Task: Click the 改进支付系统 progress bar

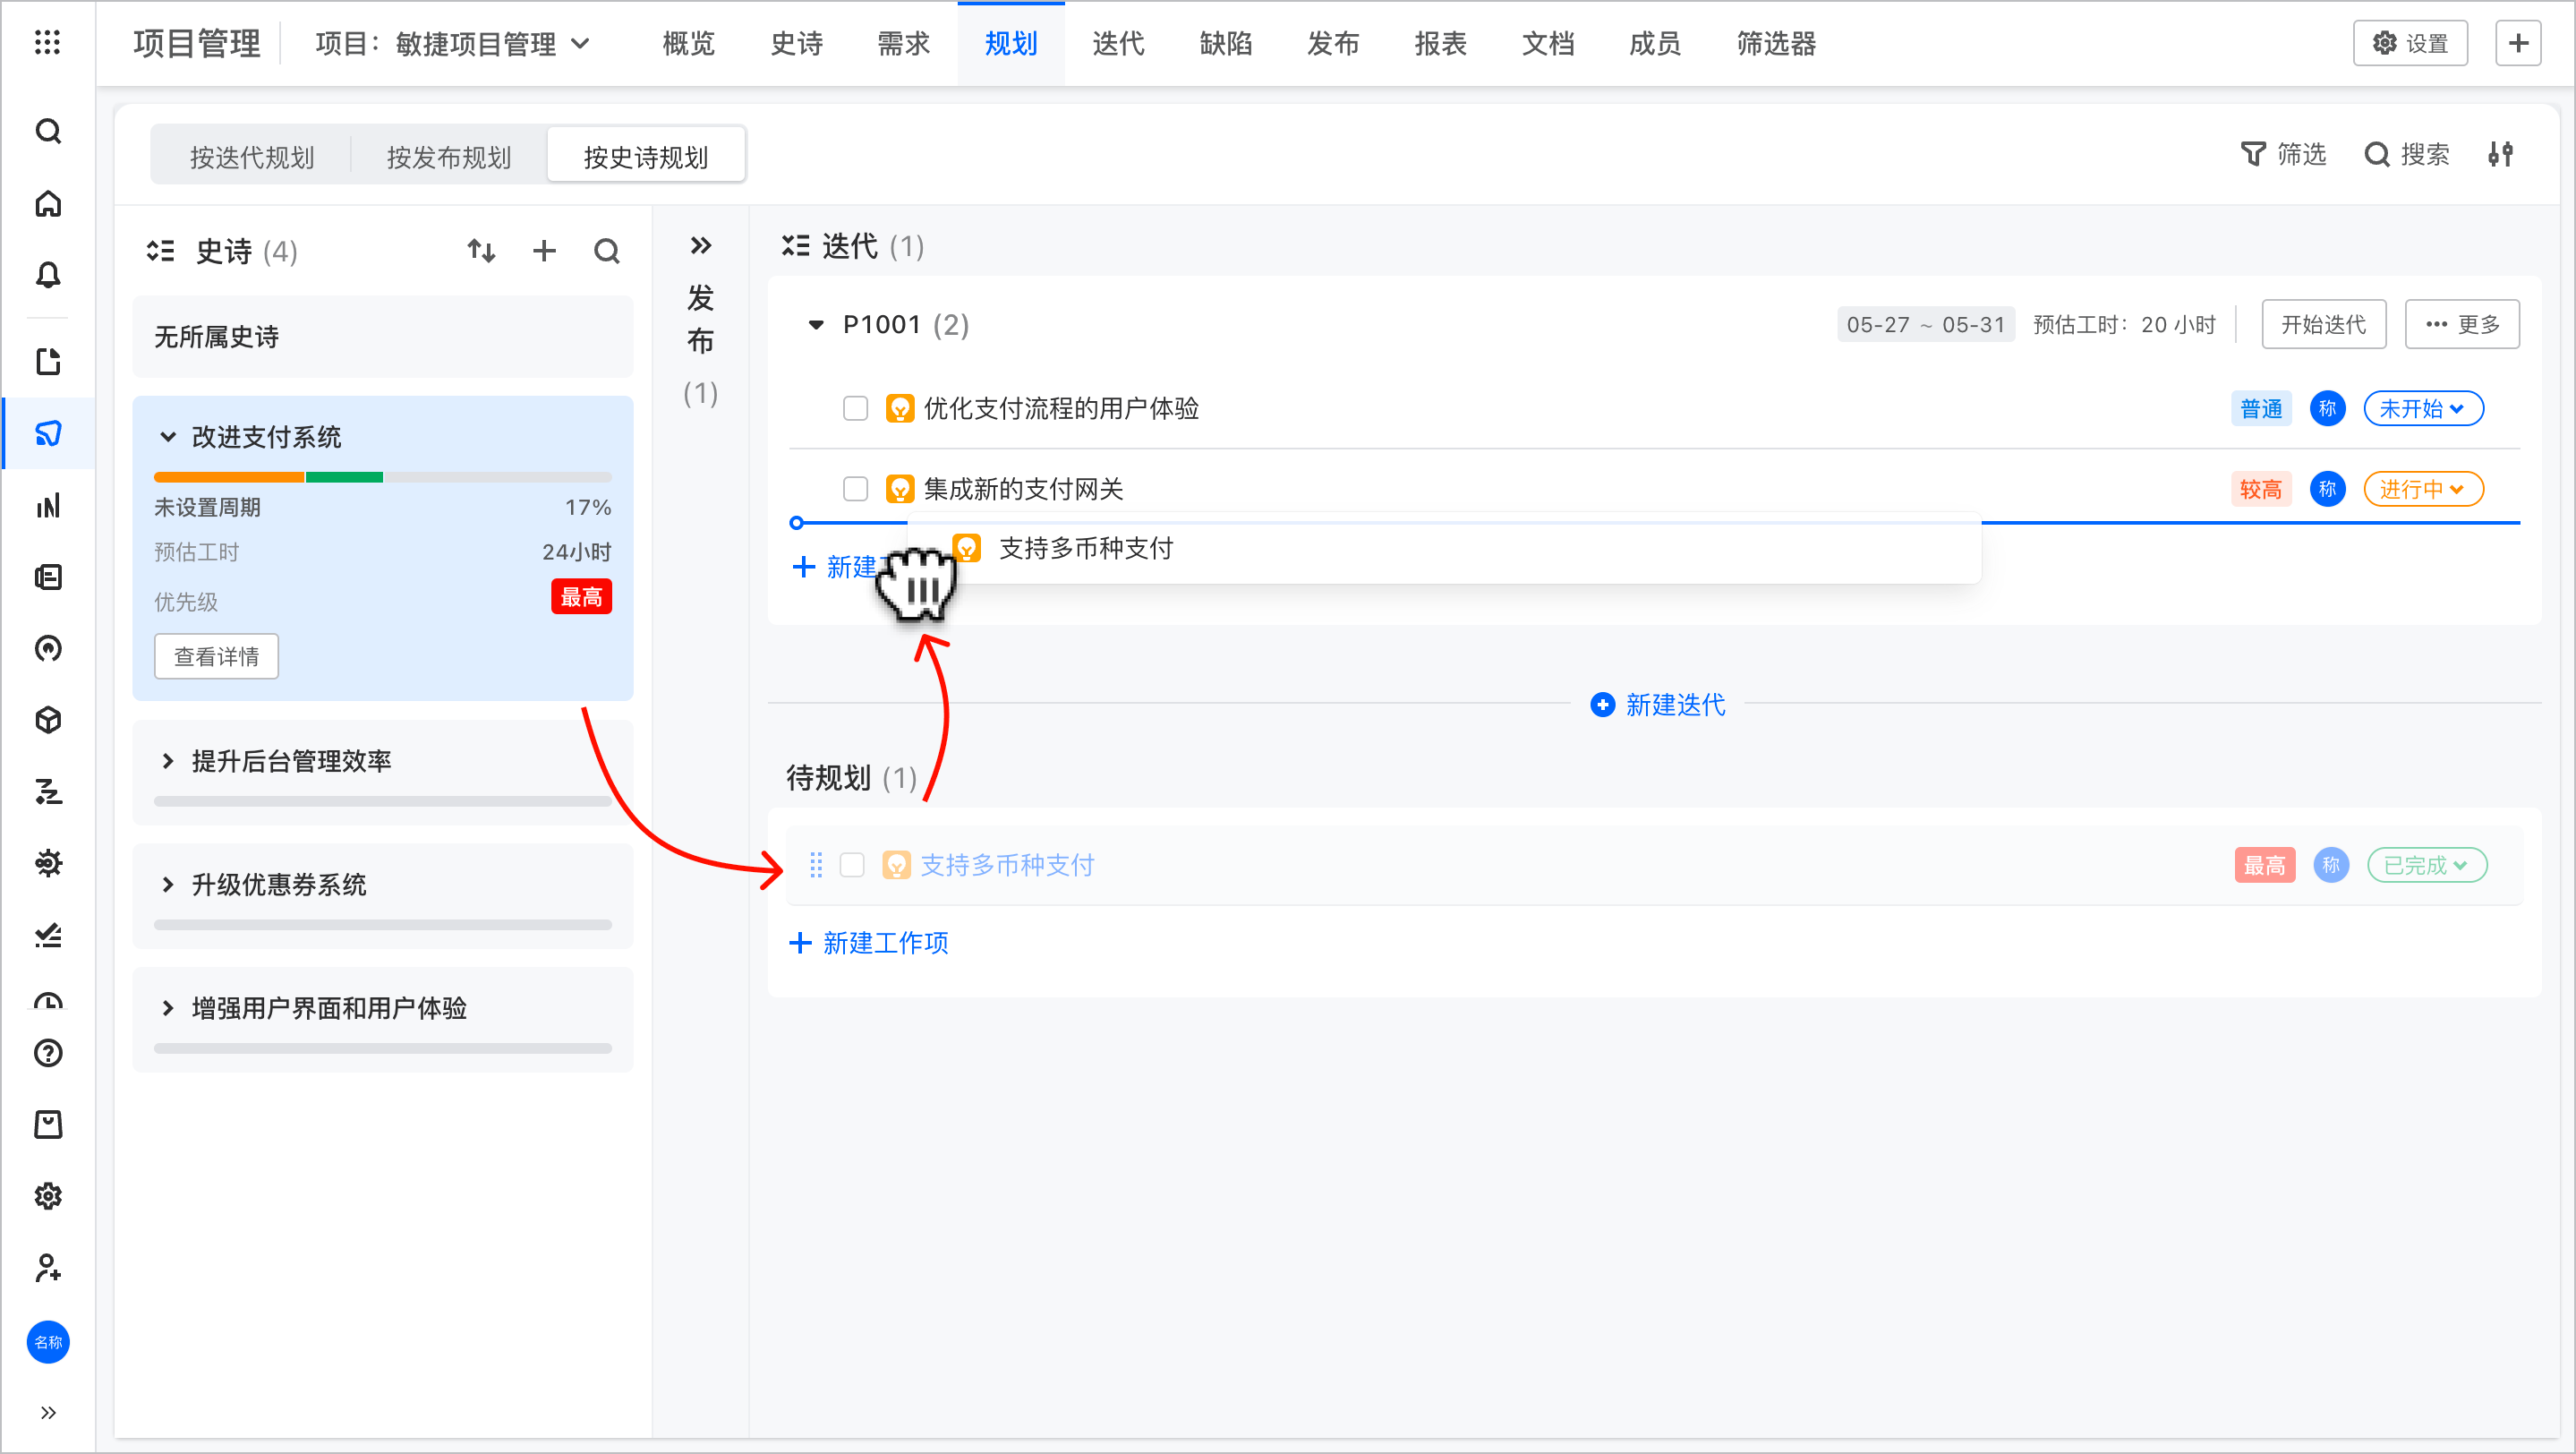Action: click(x=382, y=477)
